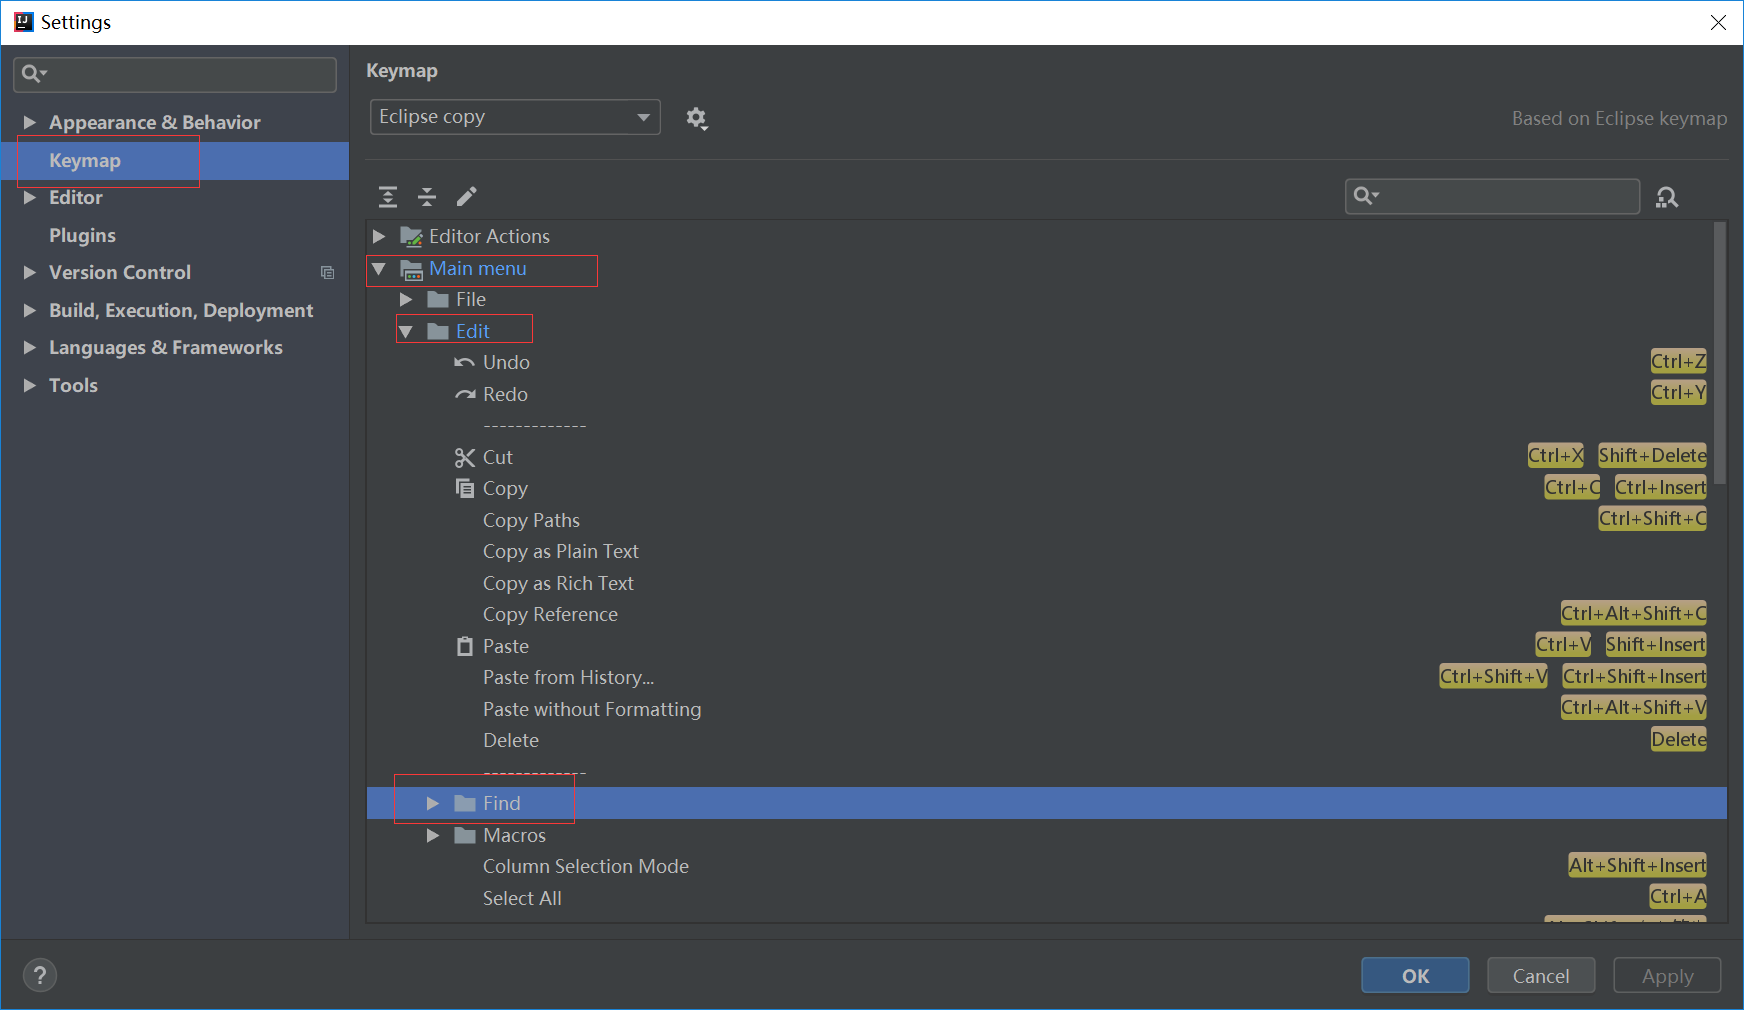Expand the Editor Actions tree node
Viewport: 1744px width, 1010px height.
coord(379,236)
